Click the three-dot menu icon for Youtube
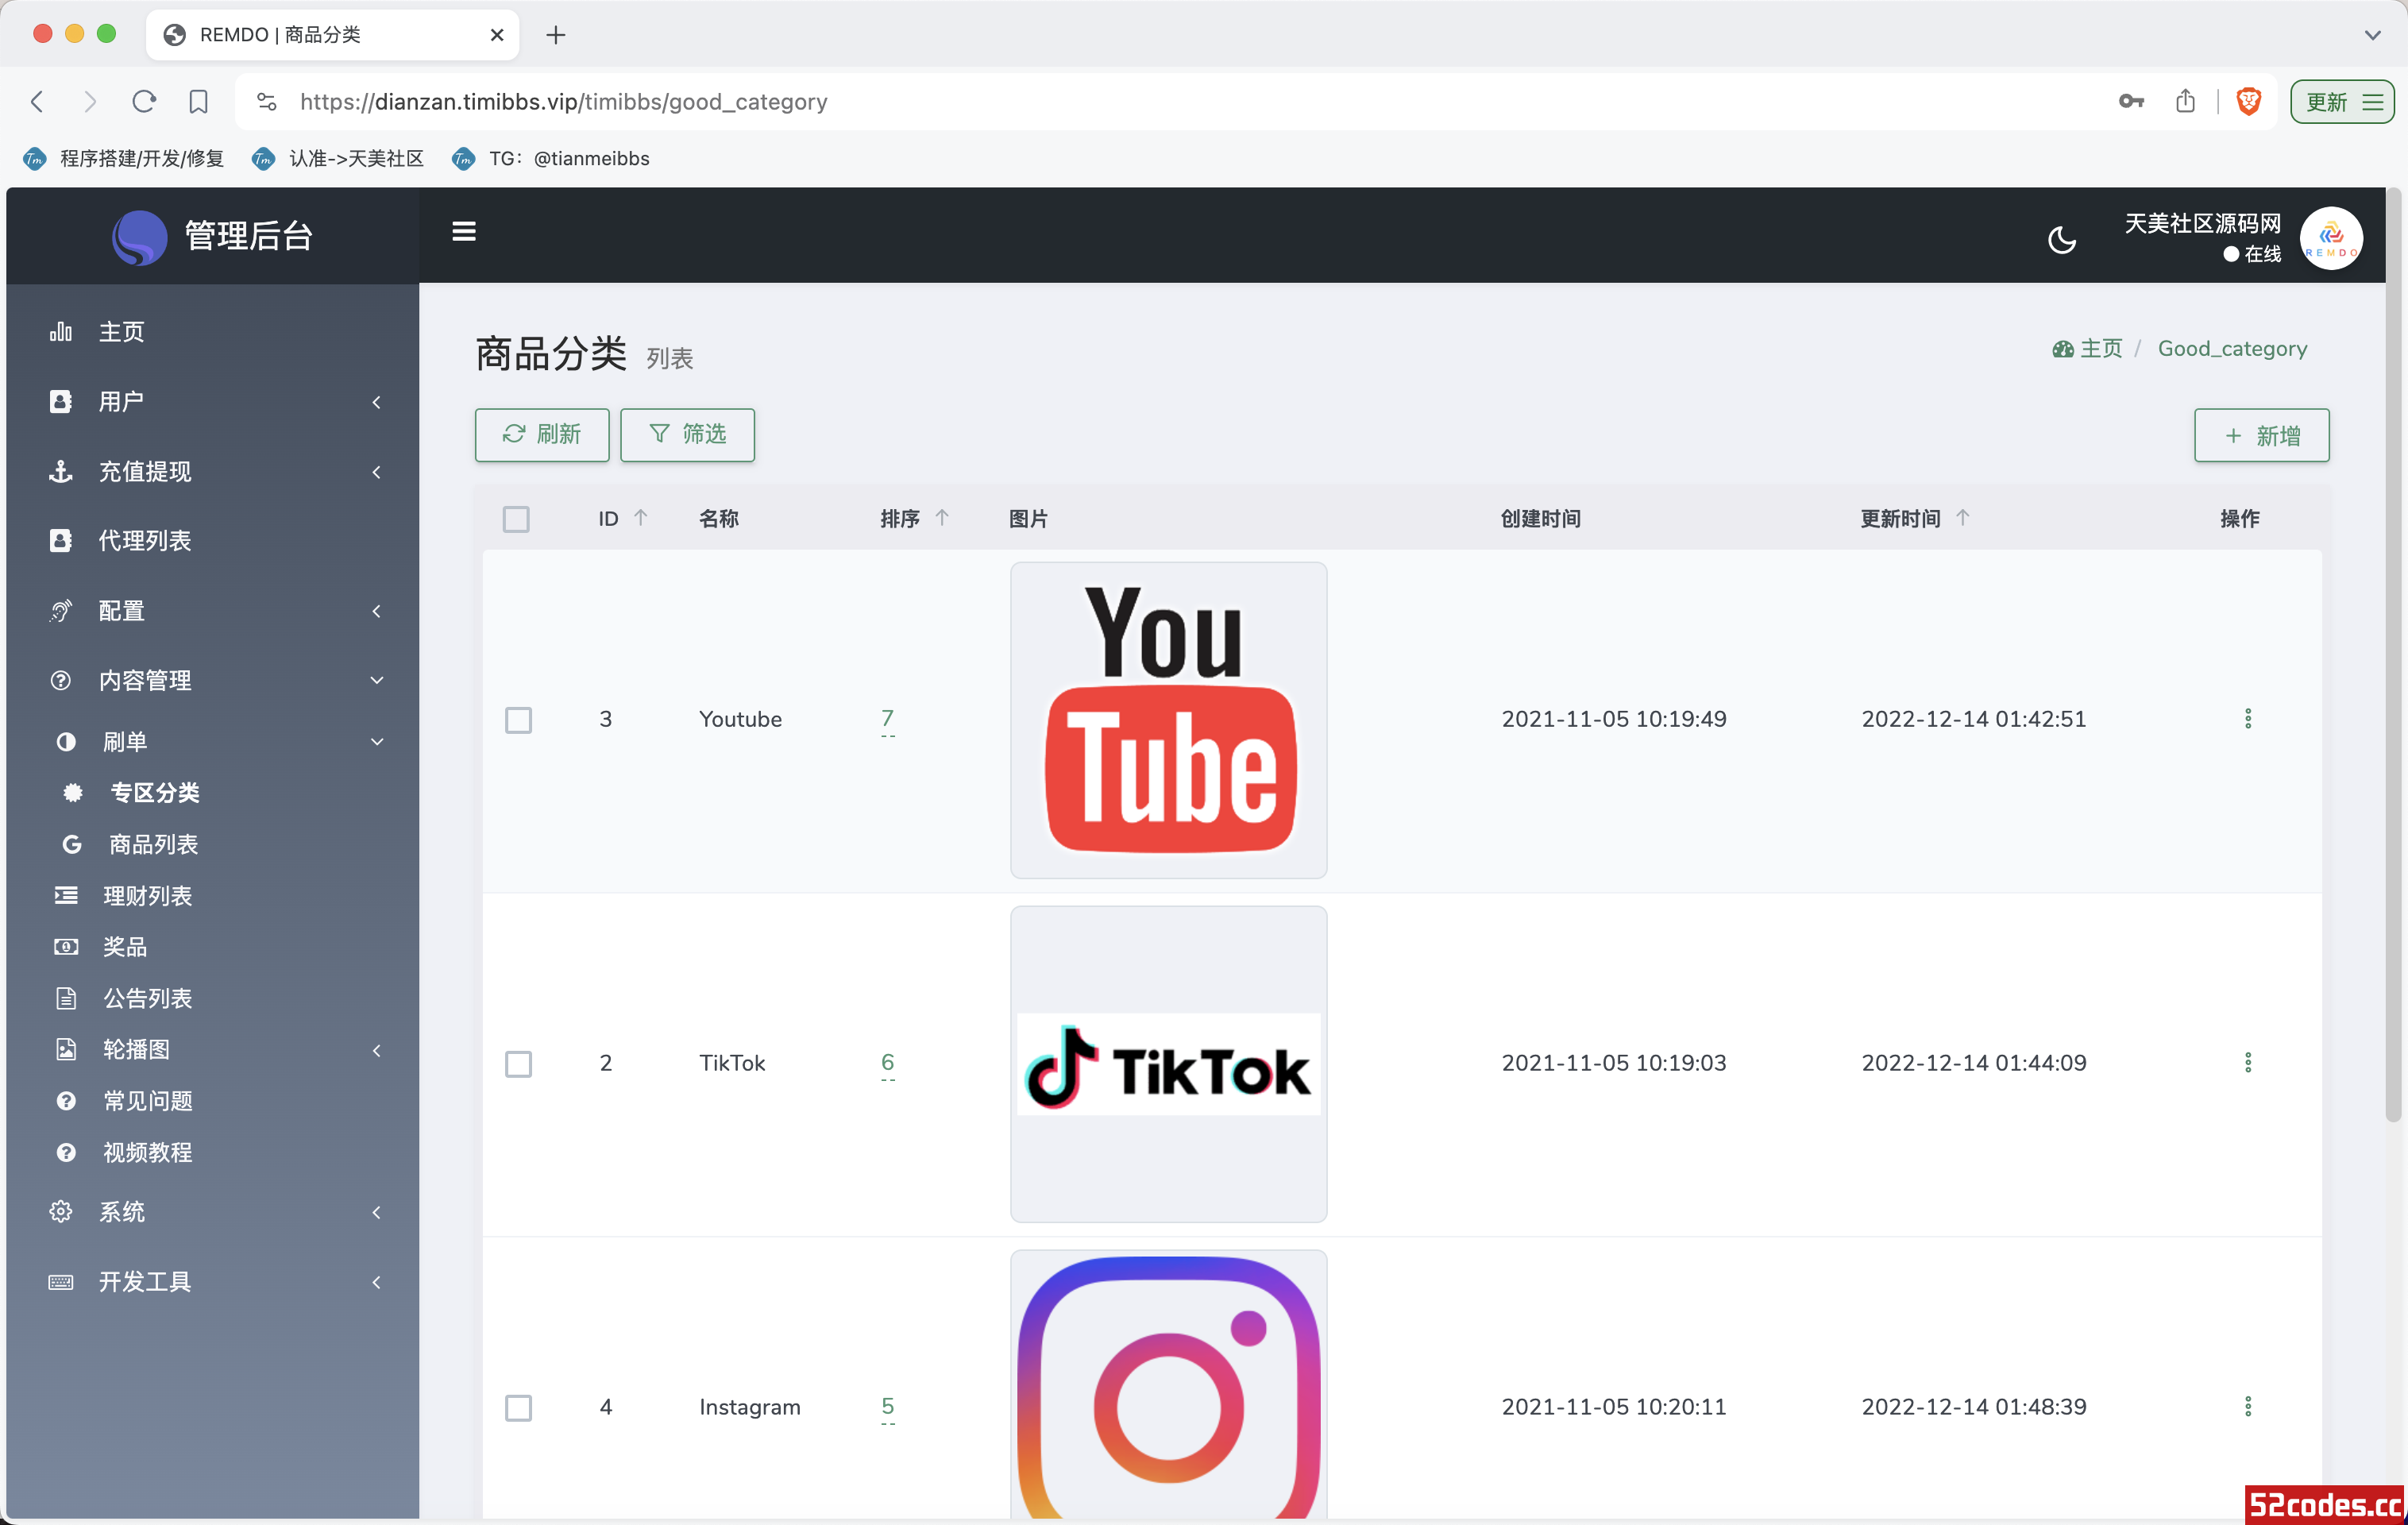The height and width of the screenshot is (1525, 2408). [x=2248, y=720]
